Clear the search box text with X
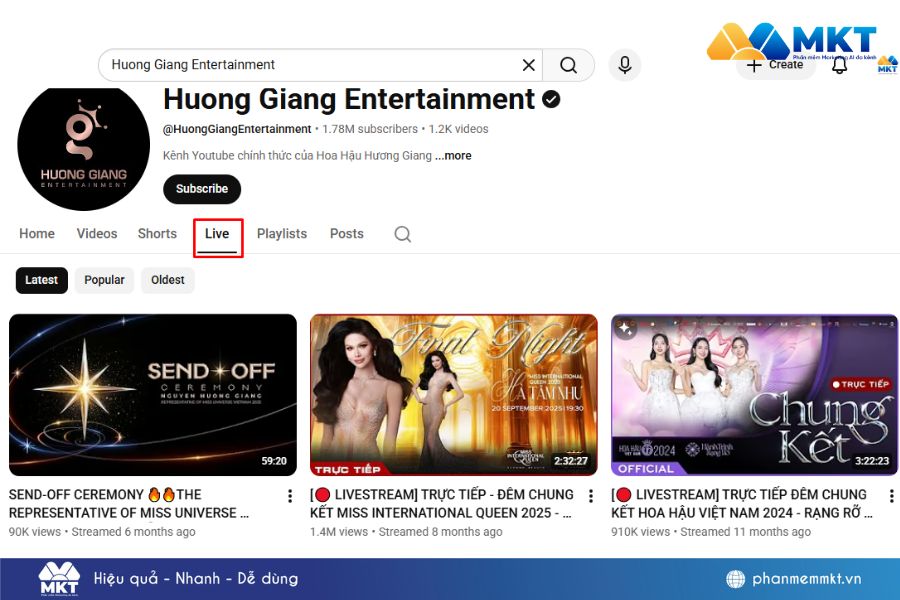 (x=529, y=65)
